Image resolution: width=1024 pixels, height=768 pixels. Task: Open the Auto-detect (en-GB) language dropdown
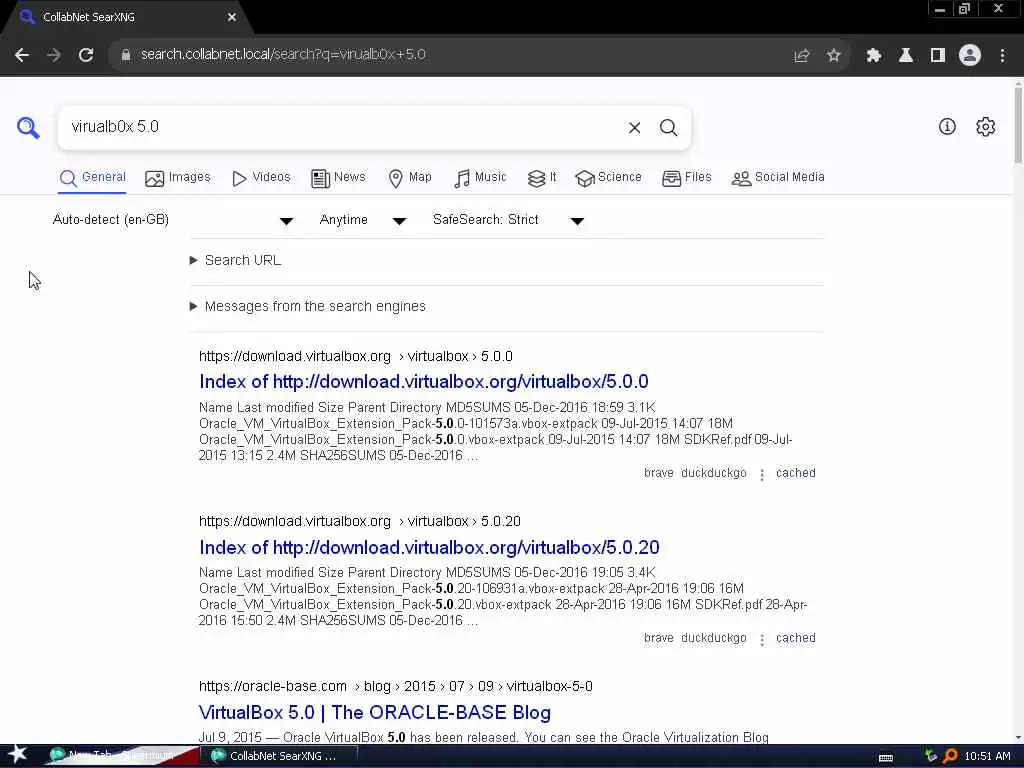point(173,220)
